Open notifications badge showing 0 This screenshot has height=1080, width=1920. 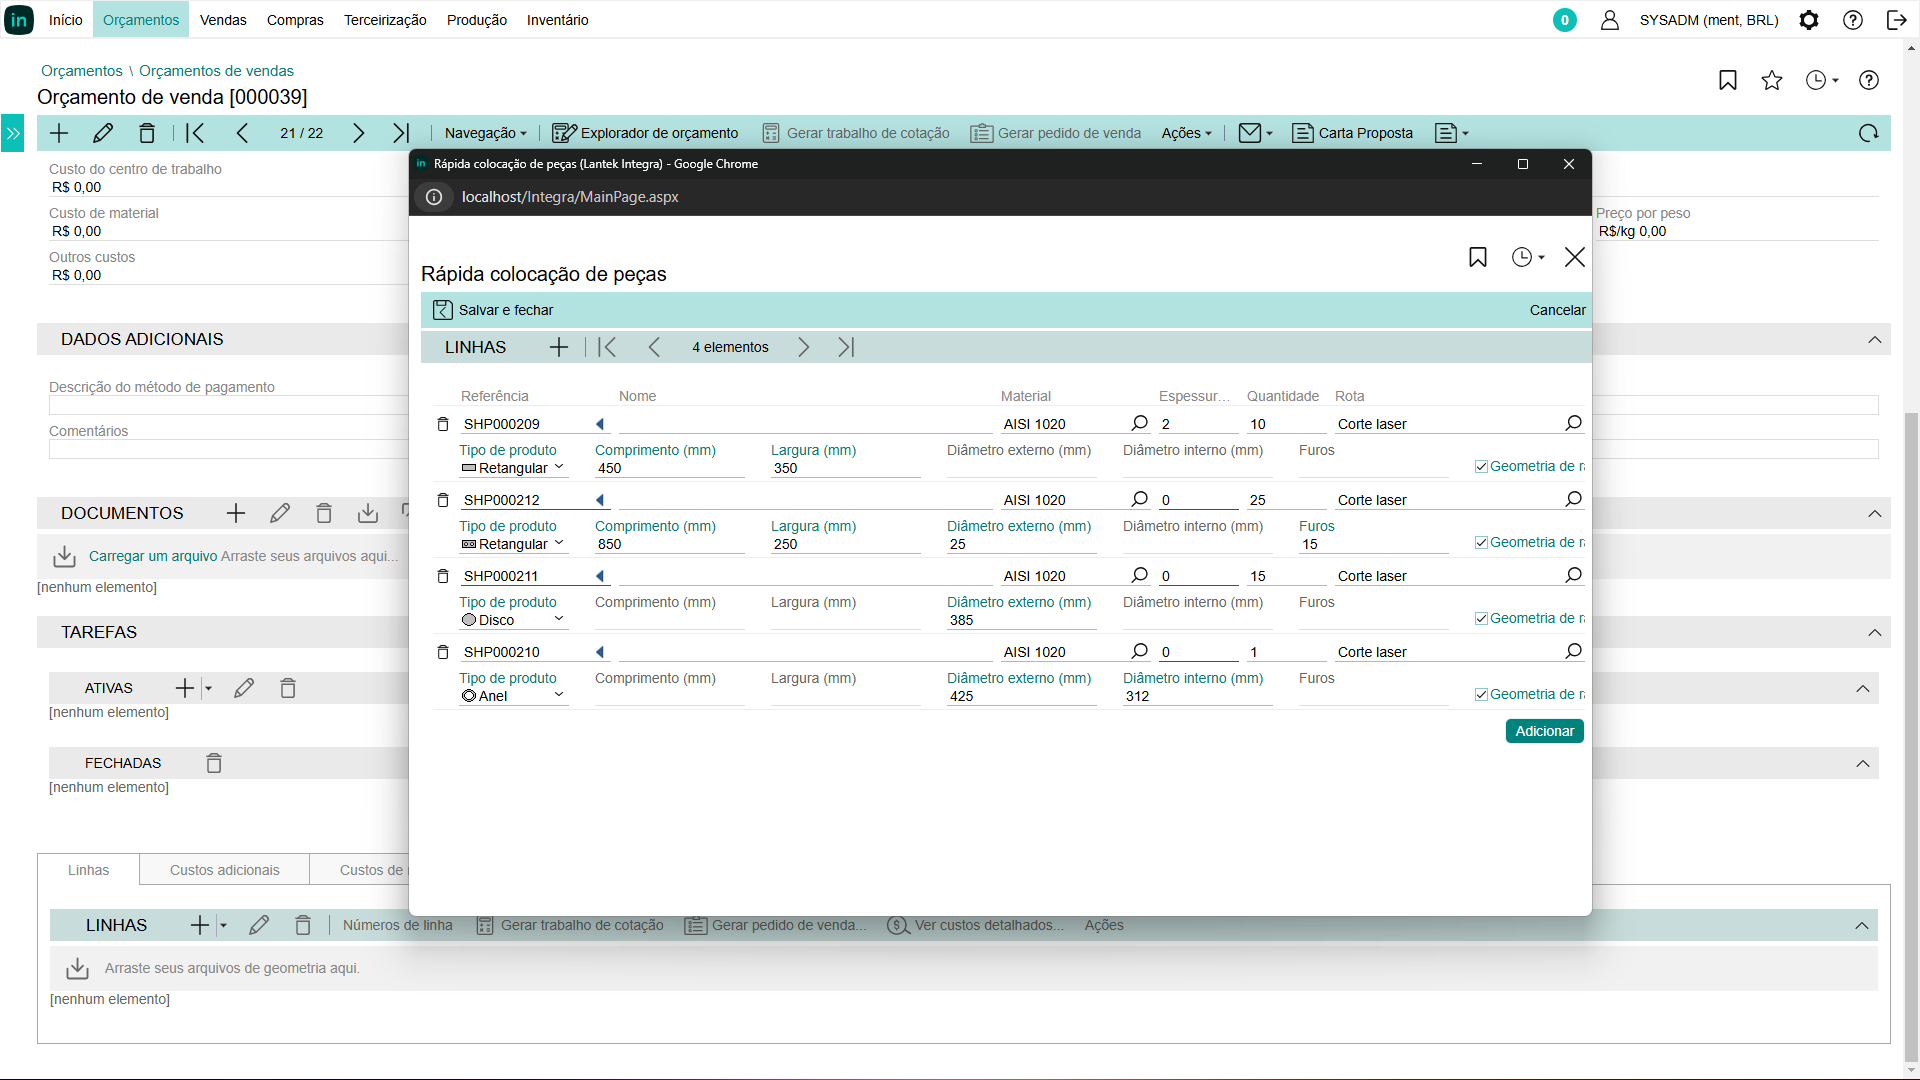[x=1565, y=20]
